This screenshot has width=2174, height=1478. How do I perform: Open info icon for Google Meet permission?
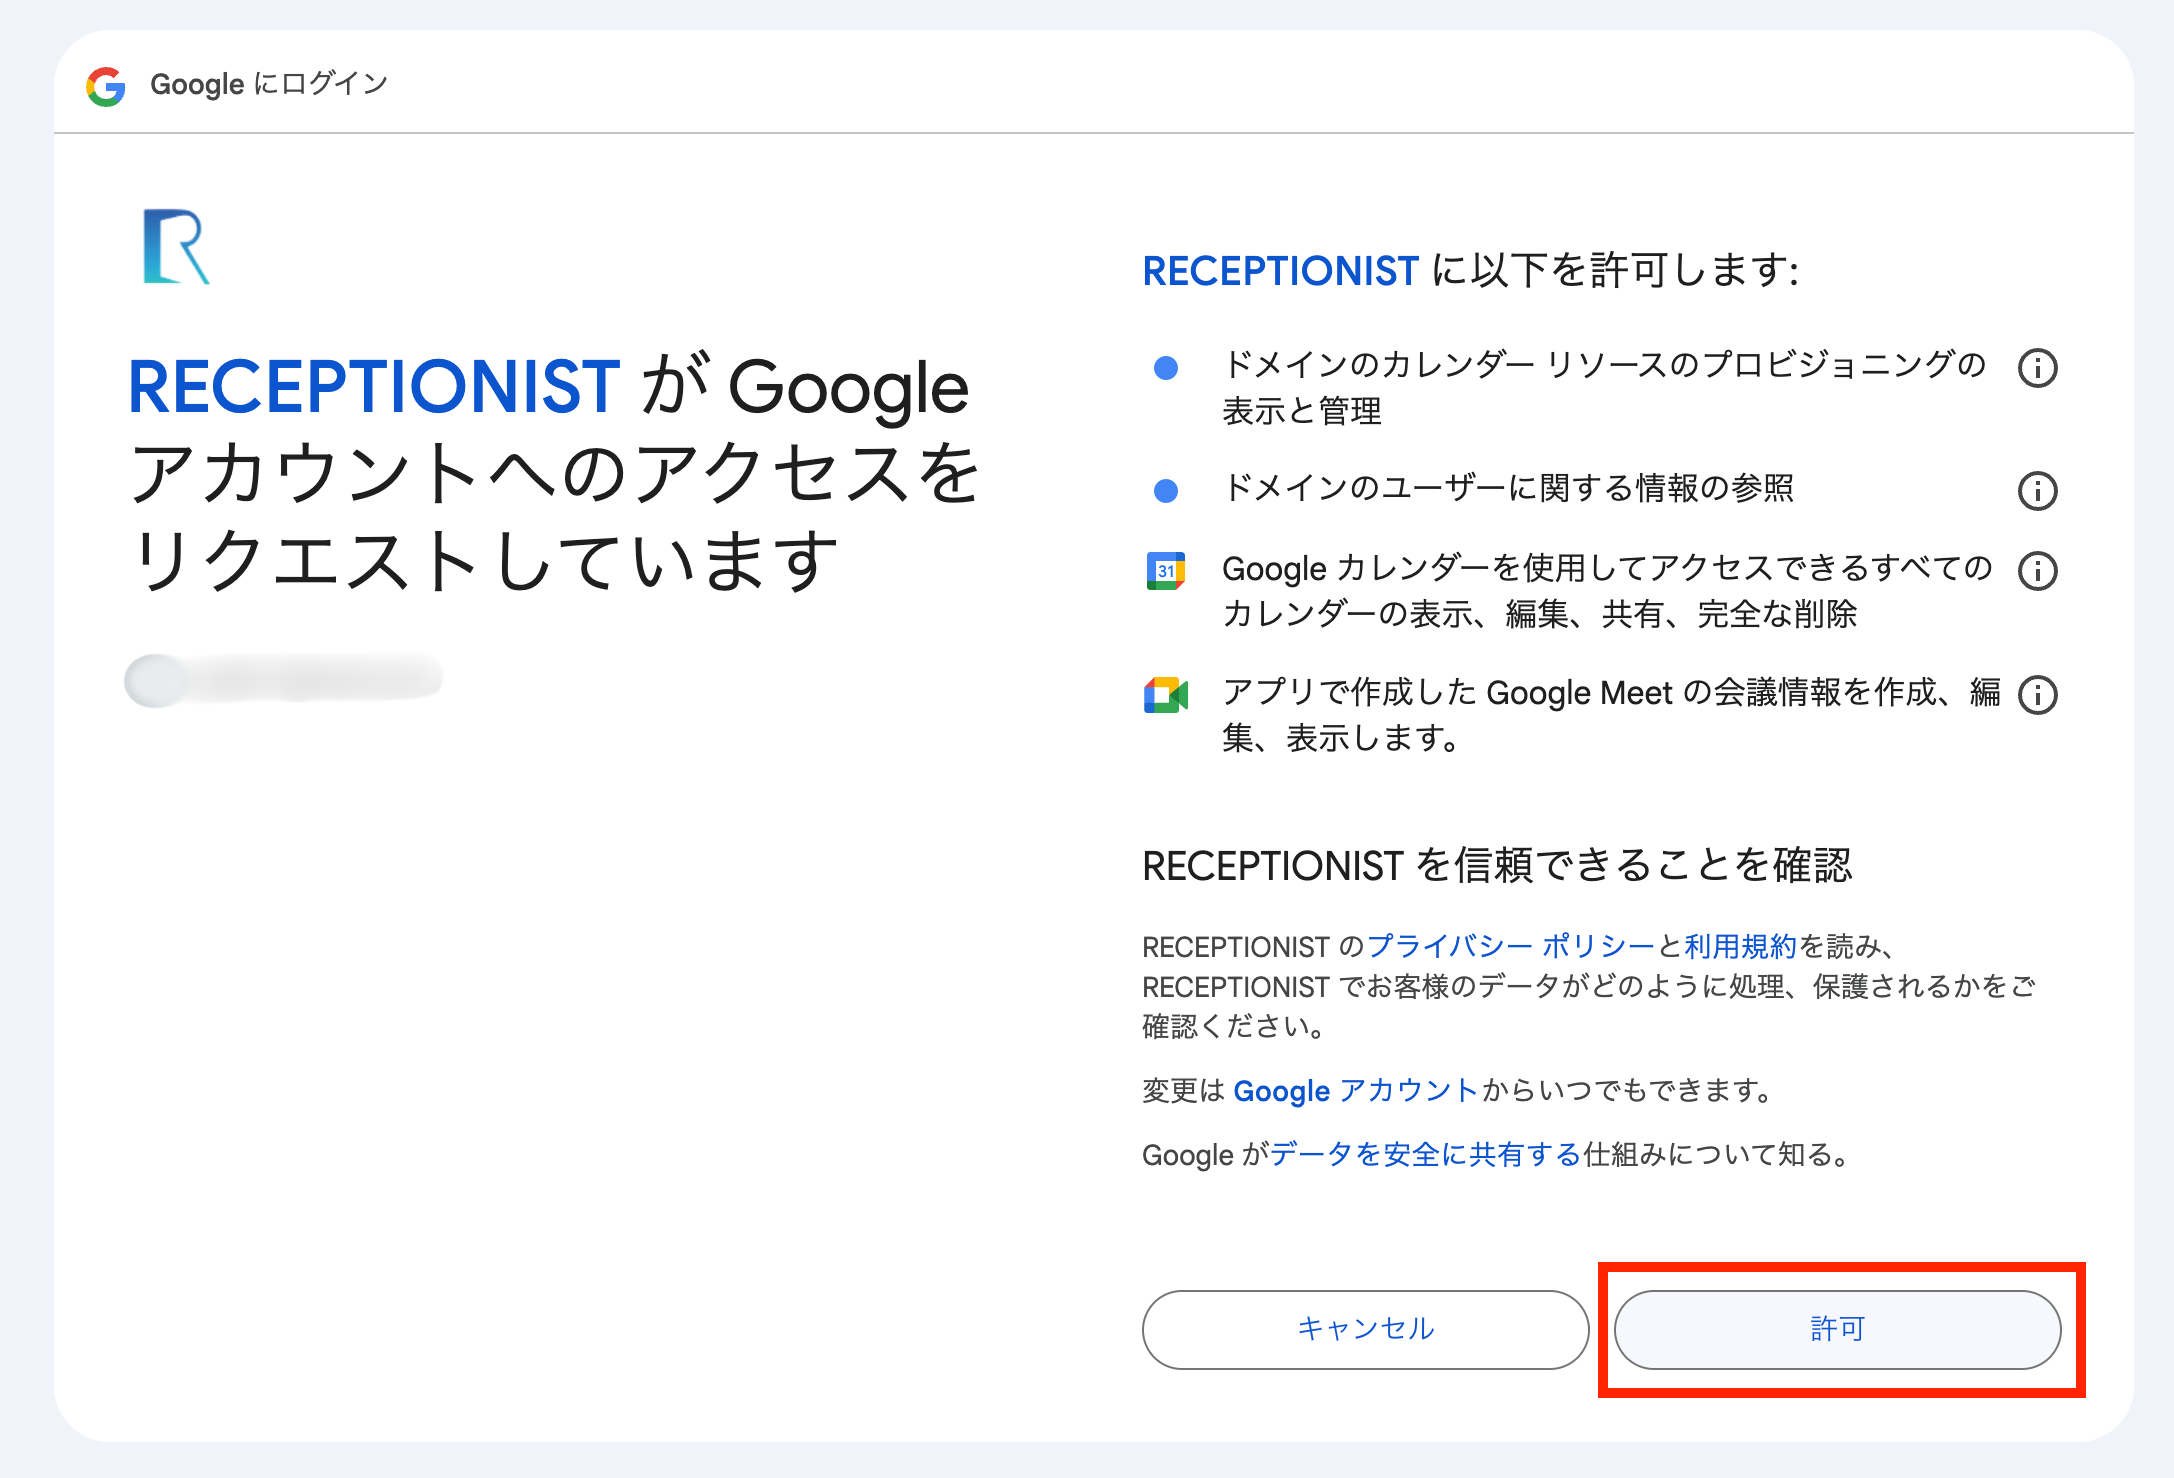pos(2037,695)
